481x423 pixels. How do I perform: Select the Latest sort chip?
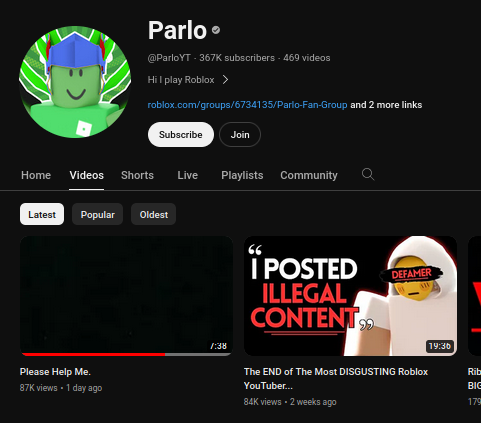click(42, 214)
